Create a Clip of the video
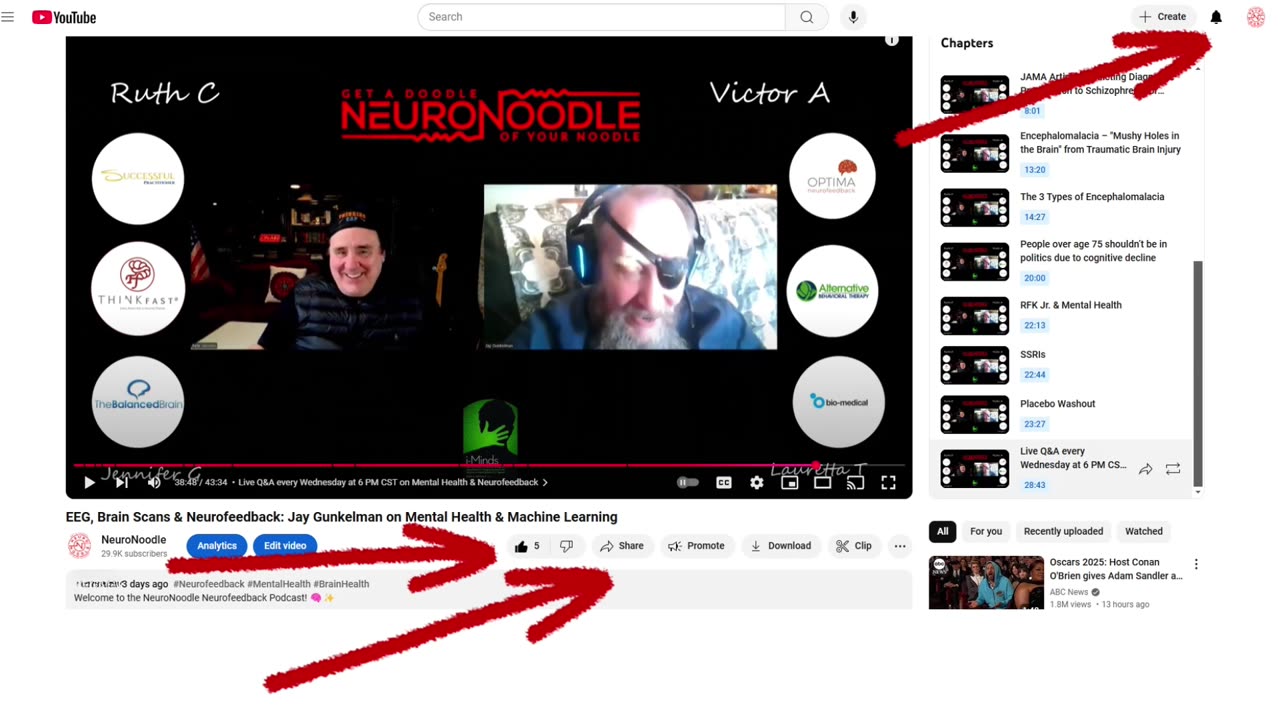 click(x=854, y=546)
